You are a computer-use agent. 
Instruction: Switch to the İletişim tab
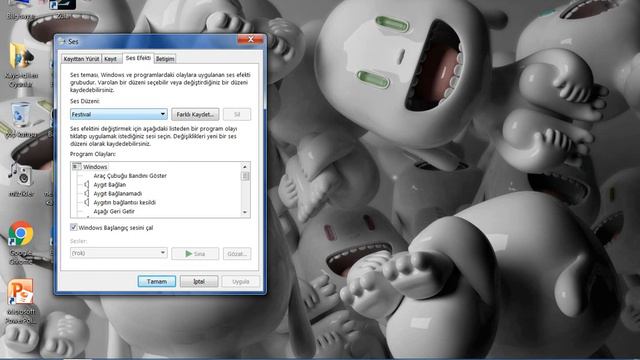tap(165, 59)
